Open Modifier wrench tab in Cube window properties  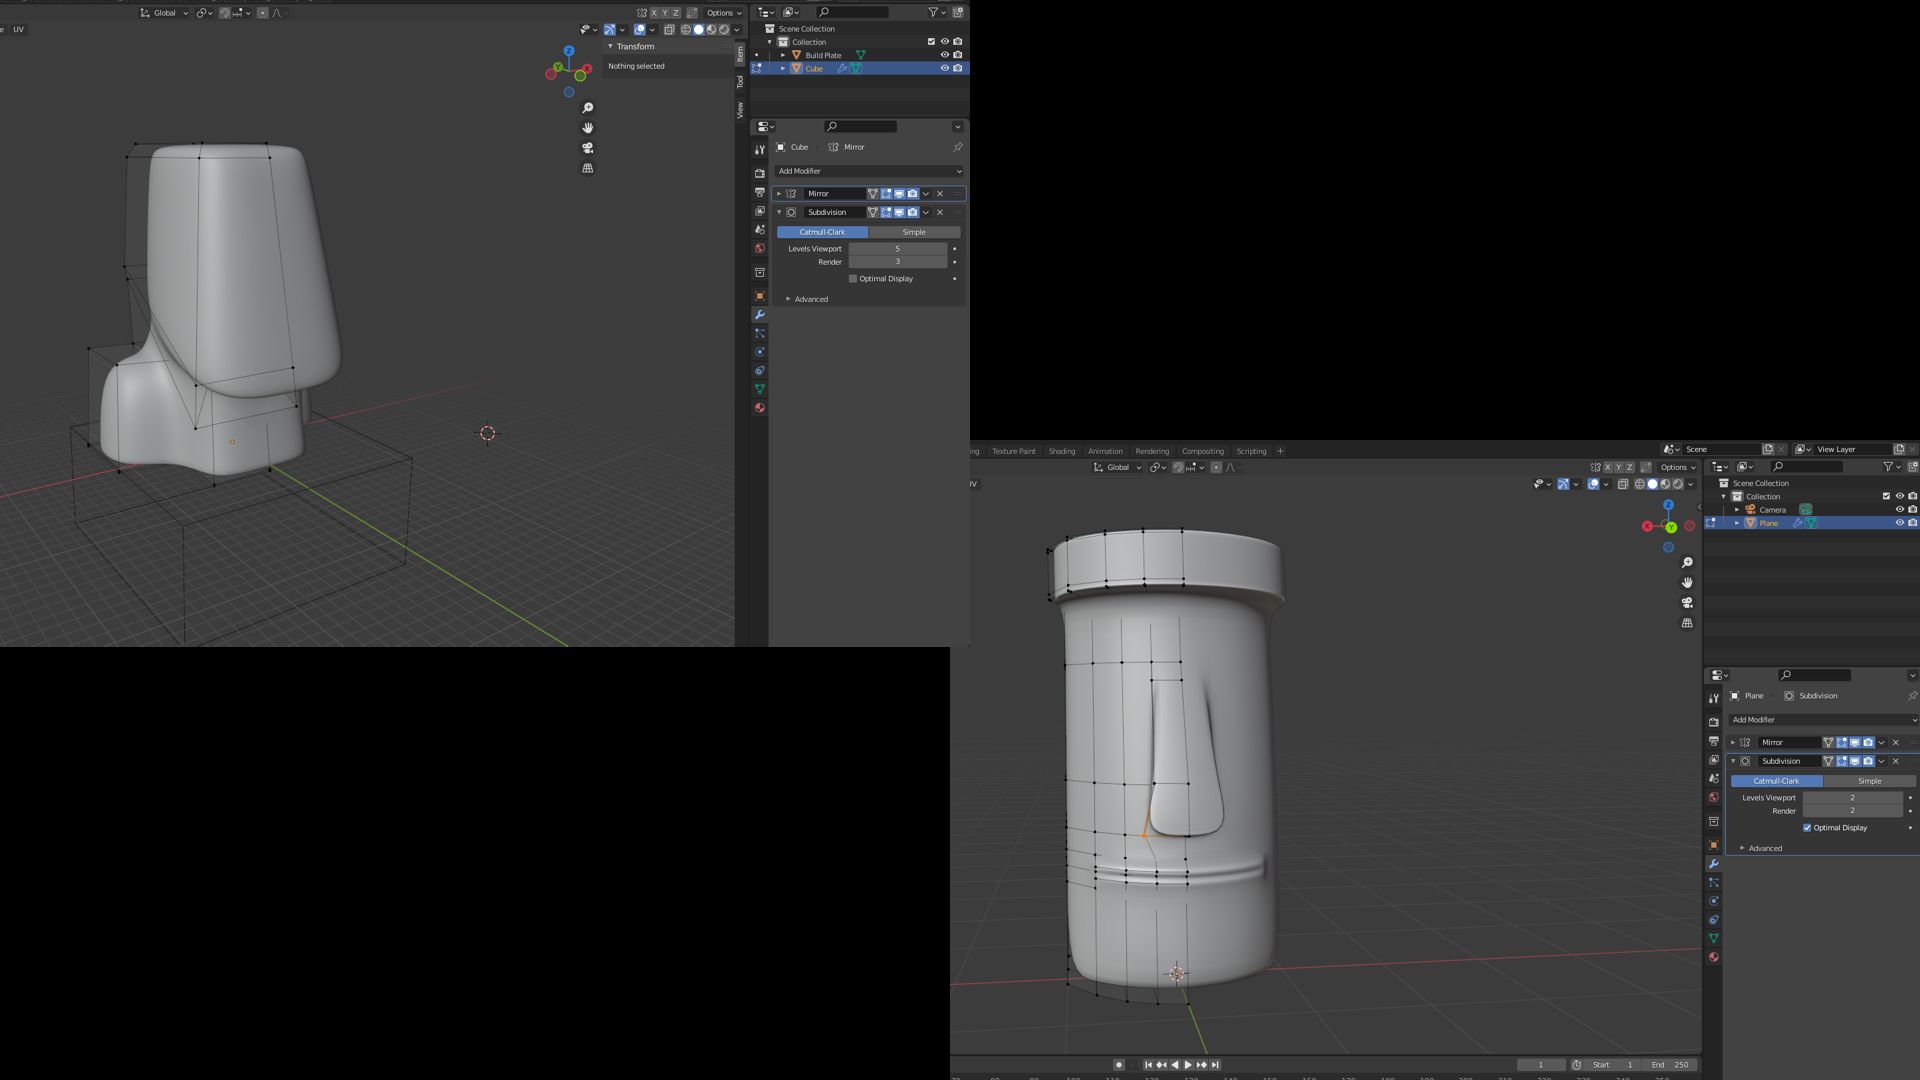(x=760, y=315)
